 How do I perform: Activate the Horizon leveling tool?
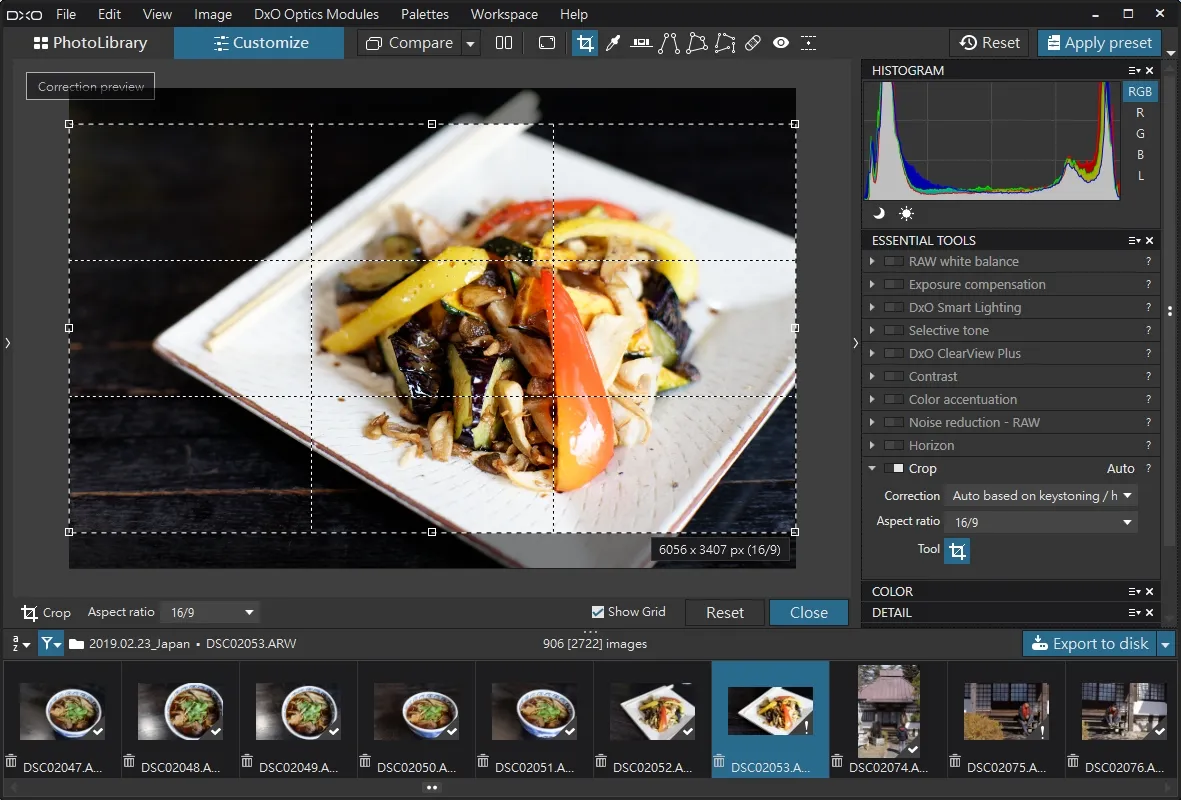pyautogui.click(x=641, y=43)
